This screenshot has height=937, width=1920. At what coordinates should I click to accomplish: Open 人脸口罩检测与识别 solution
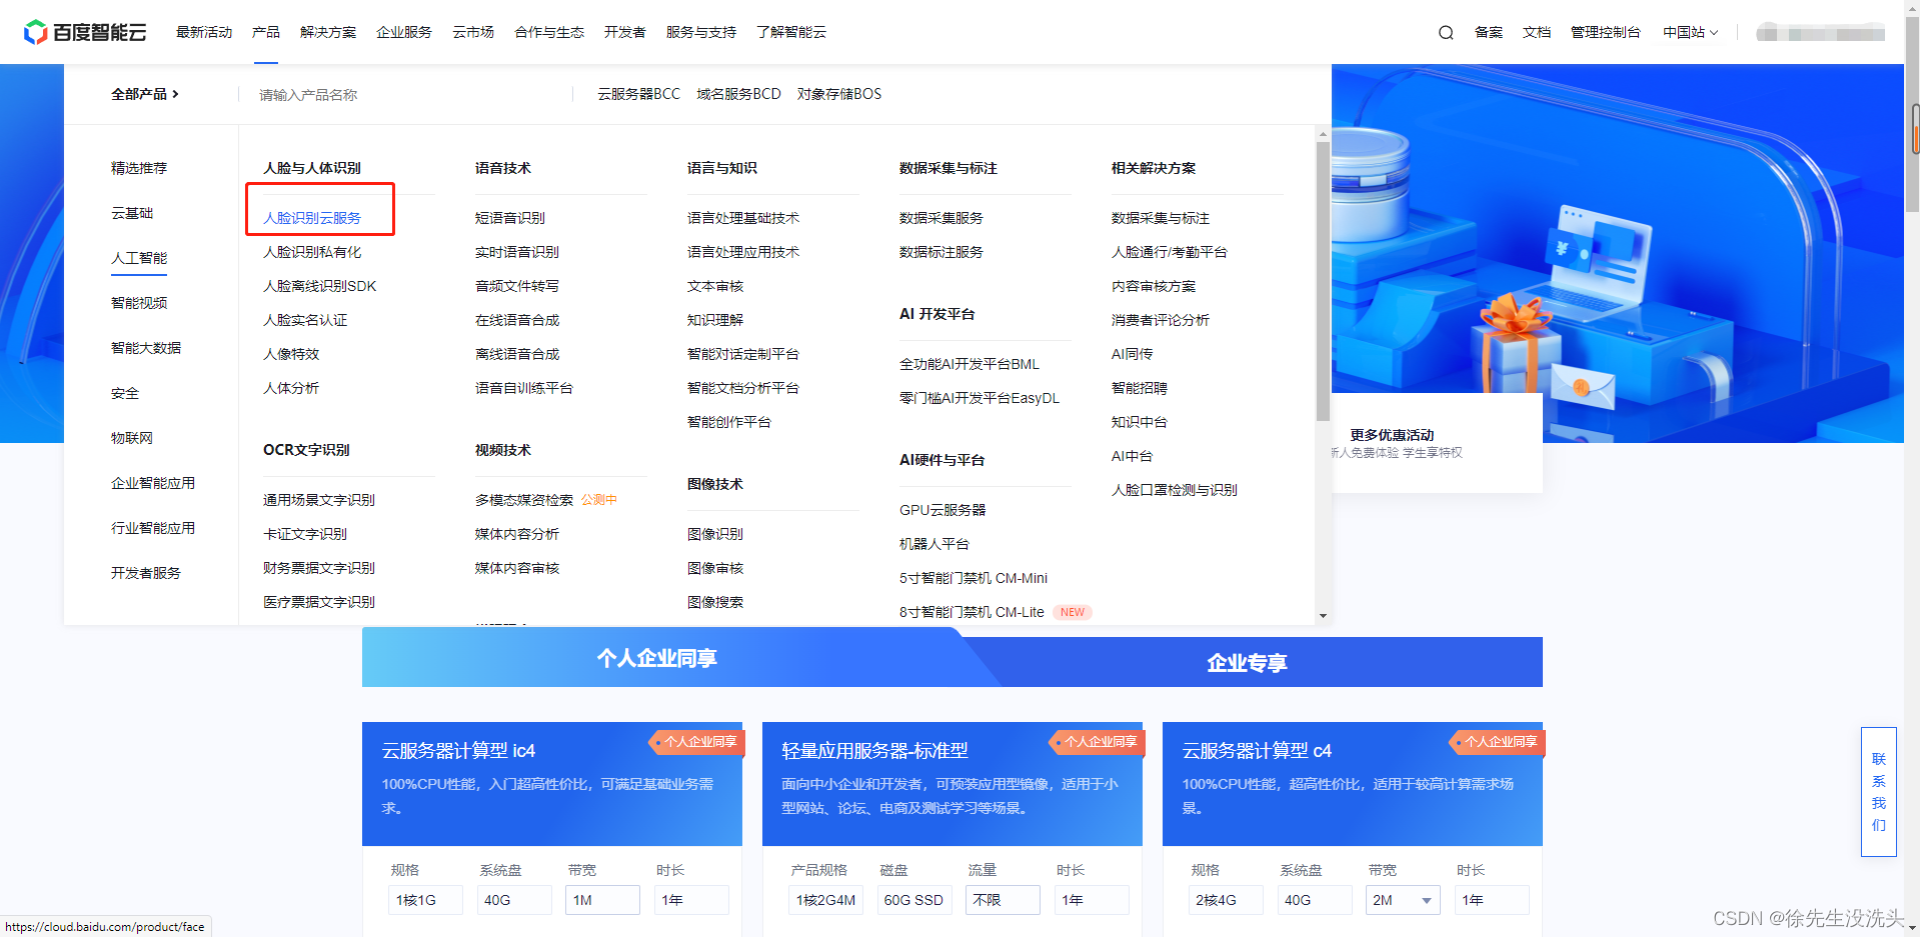pos(1174,490)
